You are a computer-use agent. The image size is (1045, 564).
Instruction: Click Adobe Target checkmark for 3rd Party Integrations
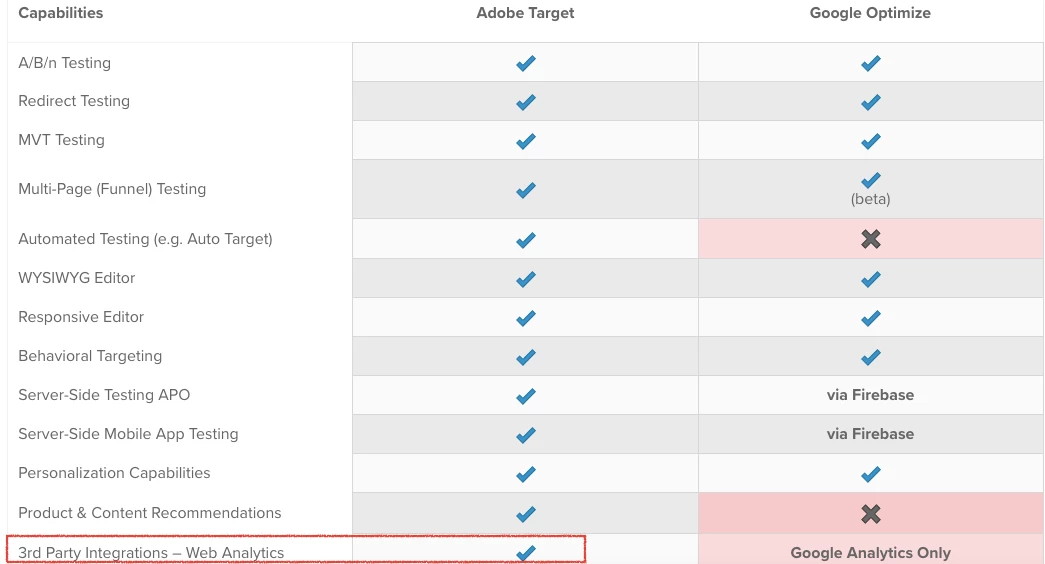click(x=525, y=552)
